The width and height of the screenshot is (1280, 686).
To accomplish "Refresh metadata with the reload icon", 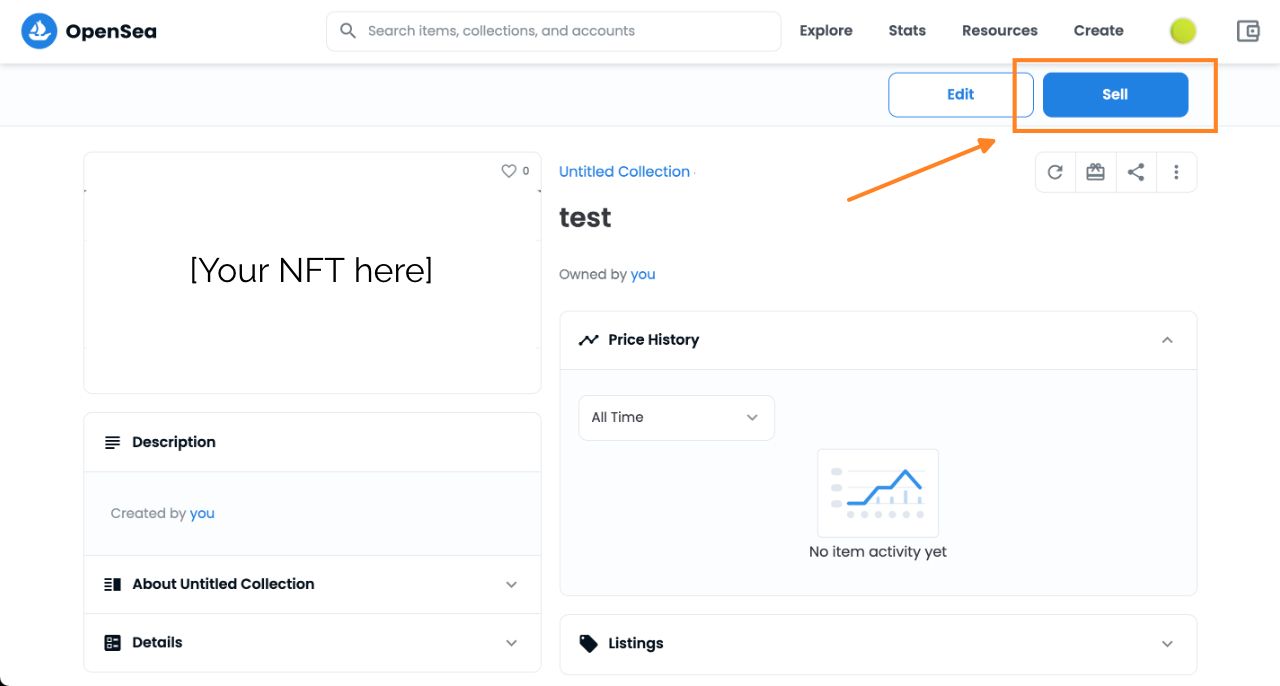I will (1055, 172).
